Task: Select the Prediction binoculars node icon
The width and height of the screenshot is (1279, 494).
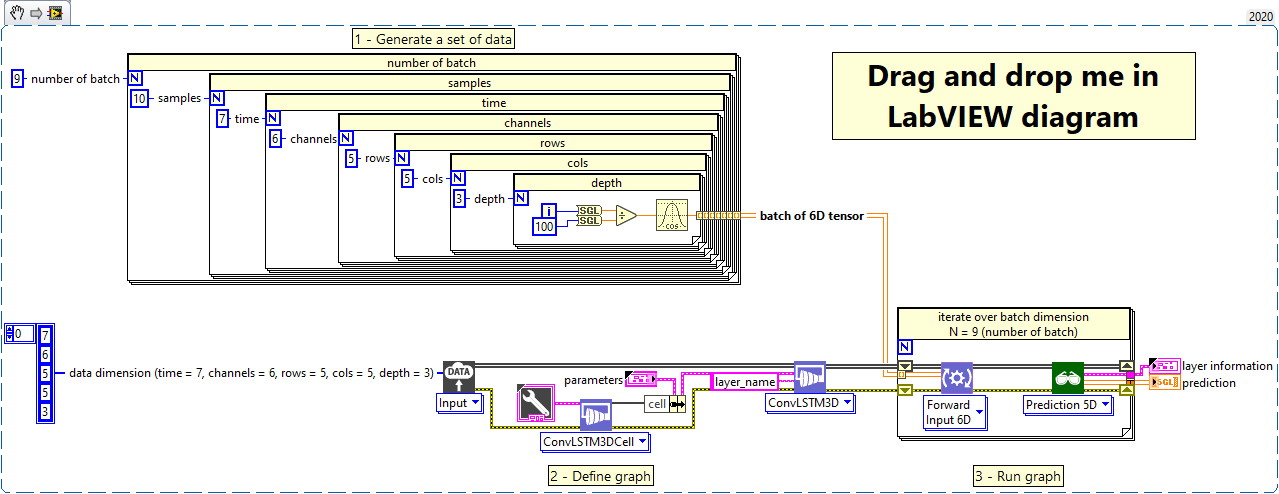Action: (x=1067, y=378)
